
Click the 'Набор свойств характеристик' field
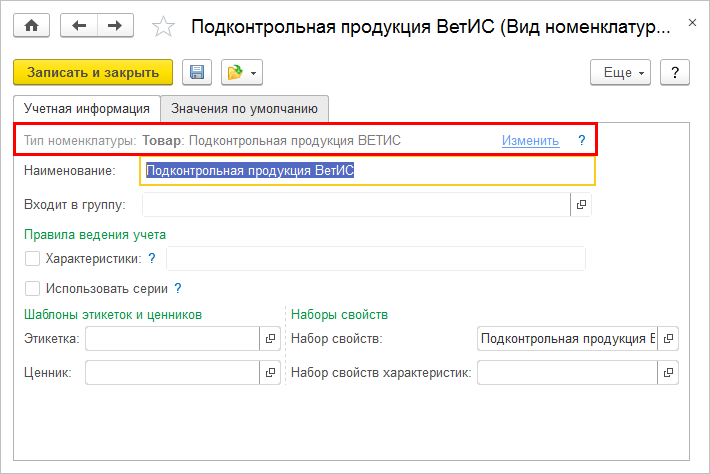pos(567,373)
